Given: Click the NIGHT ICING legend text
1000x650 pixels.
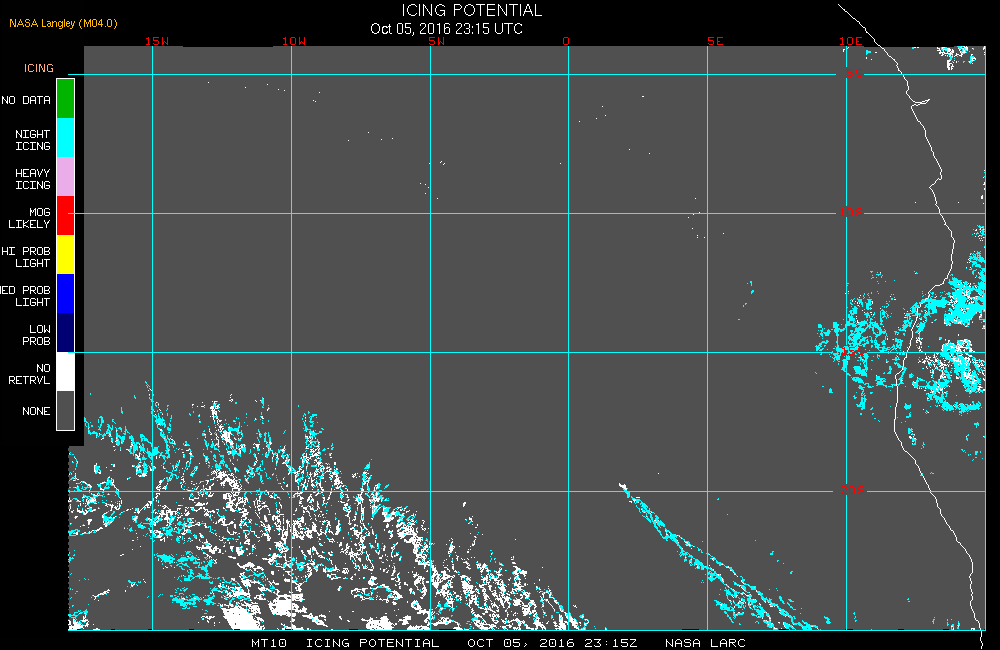Looking at the screenshot, I should pyautogui.click(x=33, y=140).
